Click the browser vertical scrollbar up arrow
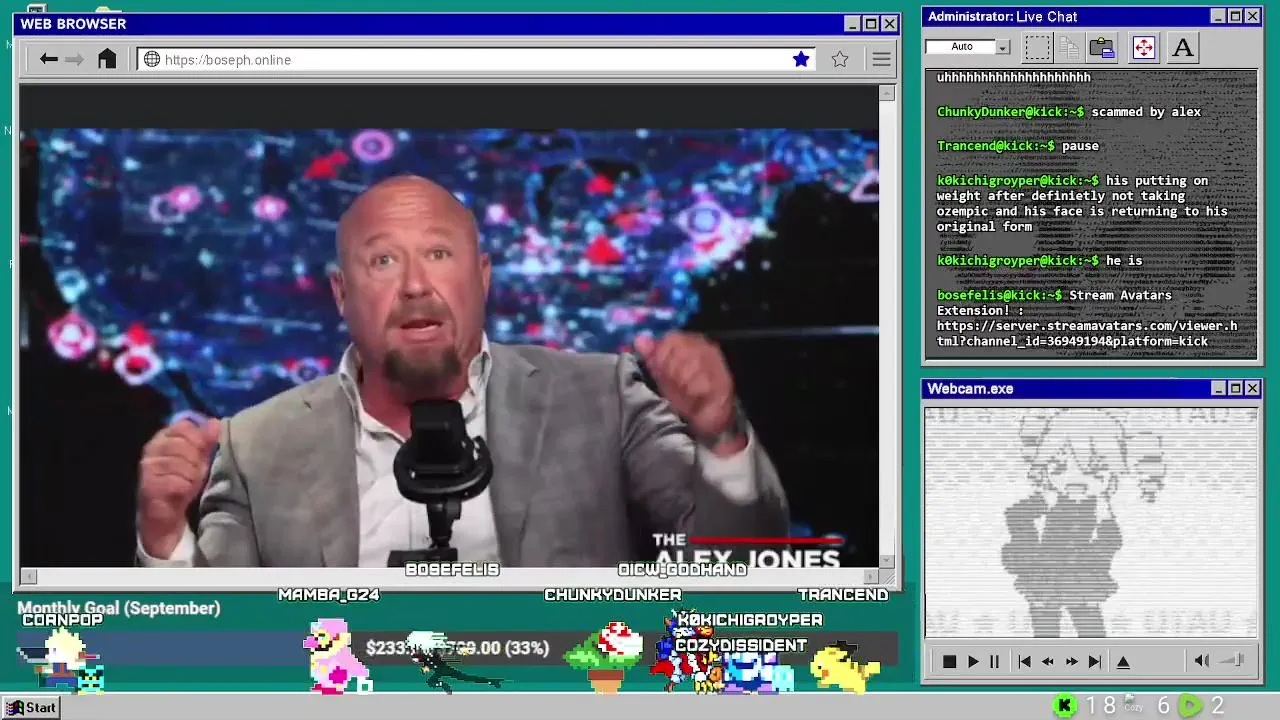Viewport: 1280px width, 720px height. point(887,93)
